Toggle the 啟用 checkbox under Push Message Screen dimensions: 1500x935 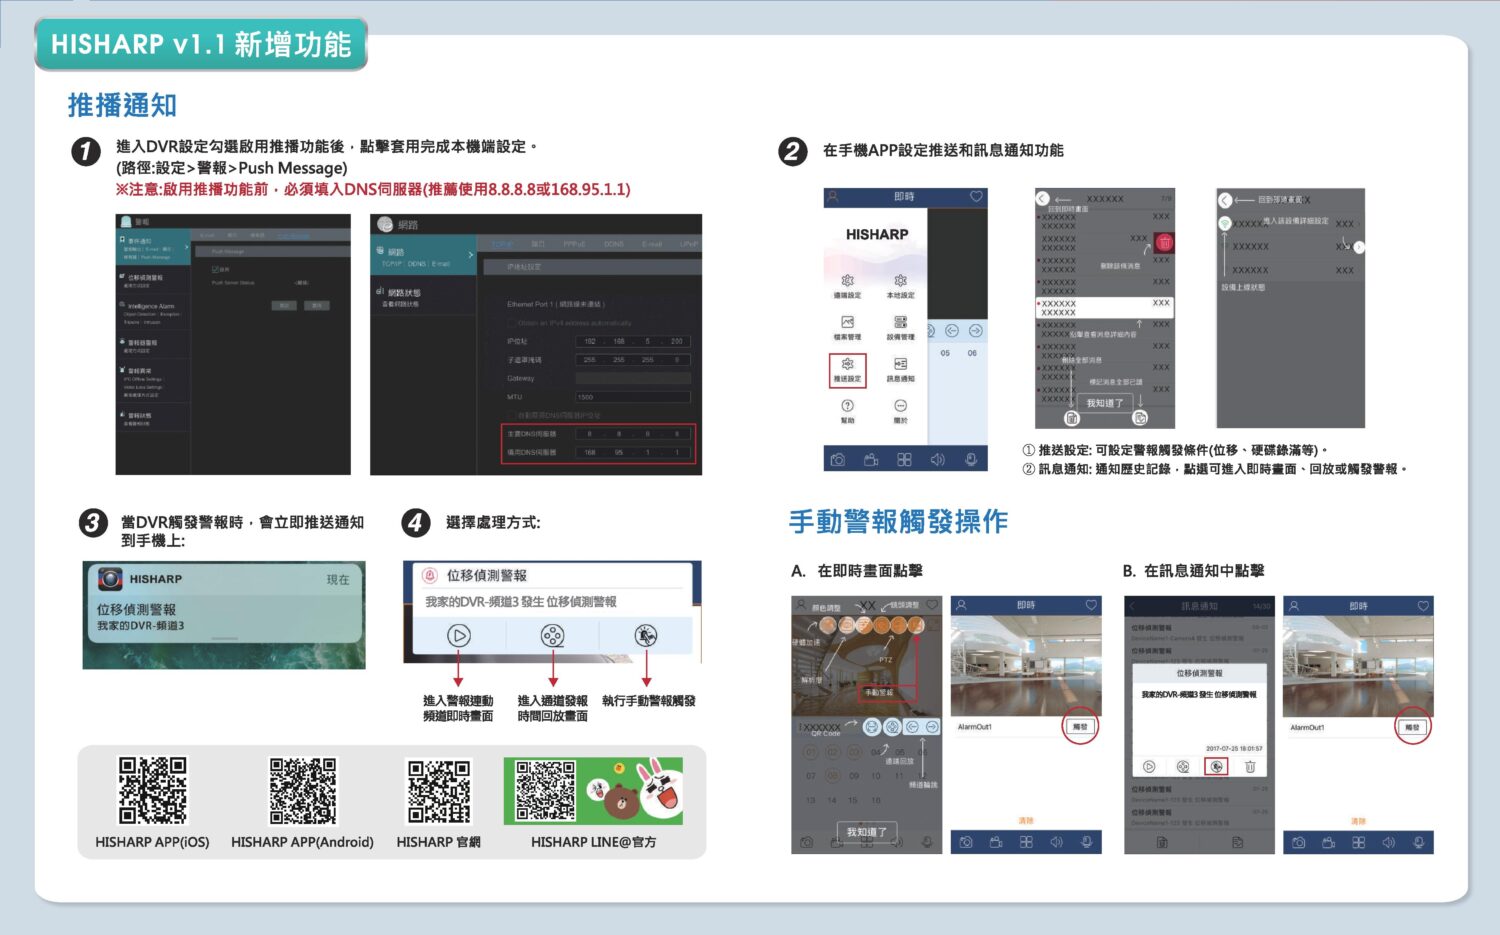tap(215, 269)
